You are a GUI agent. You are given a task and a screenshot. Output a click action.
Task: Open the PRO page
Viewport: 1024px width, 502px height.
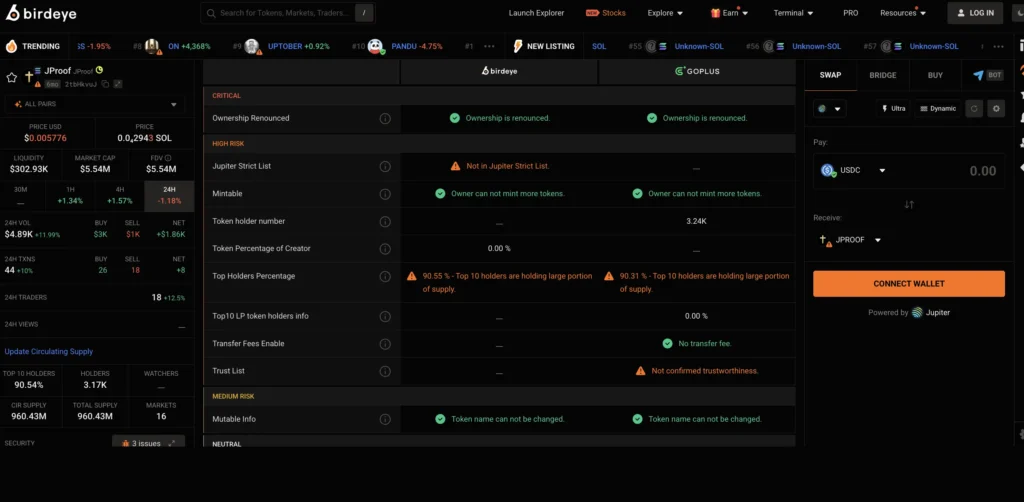[x=850, y=13]
